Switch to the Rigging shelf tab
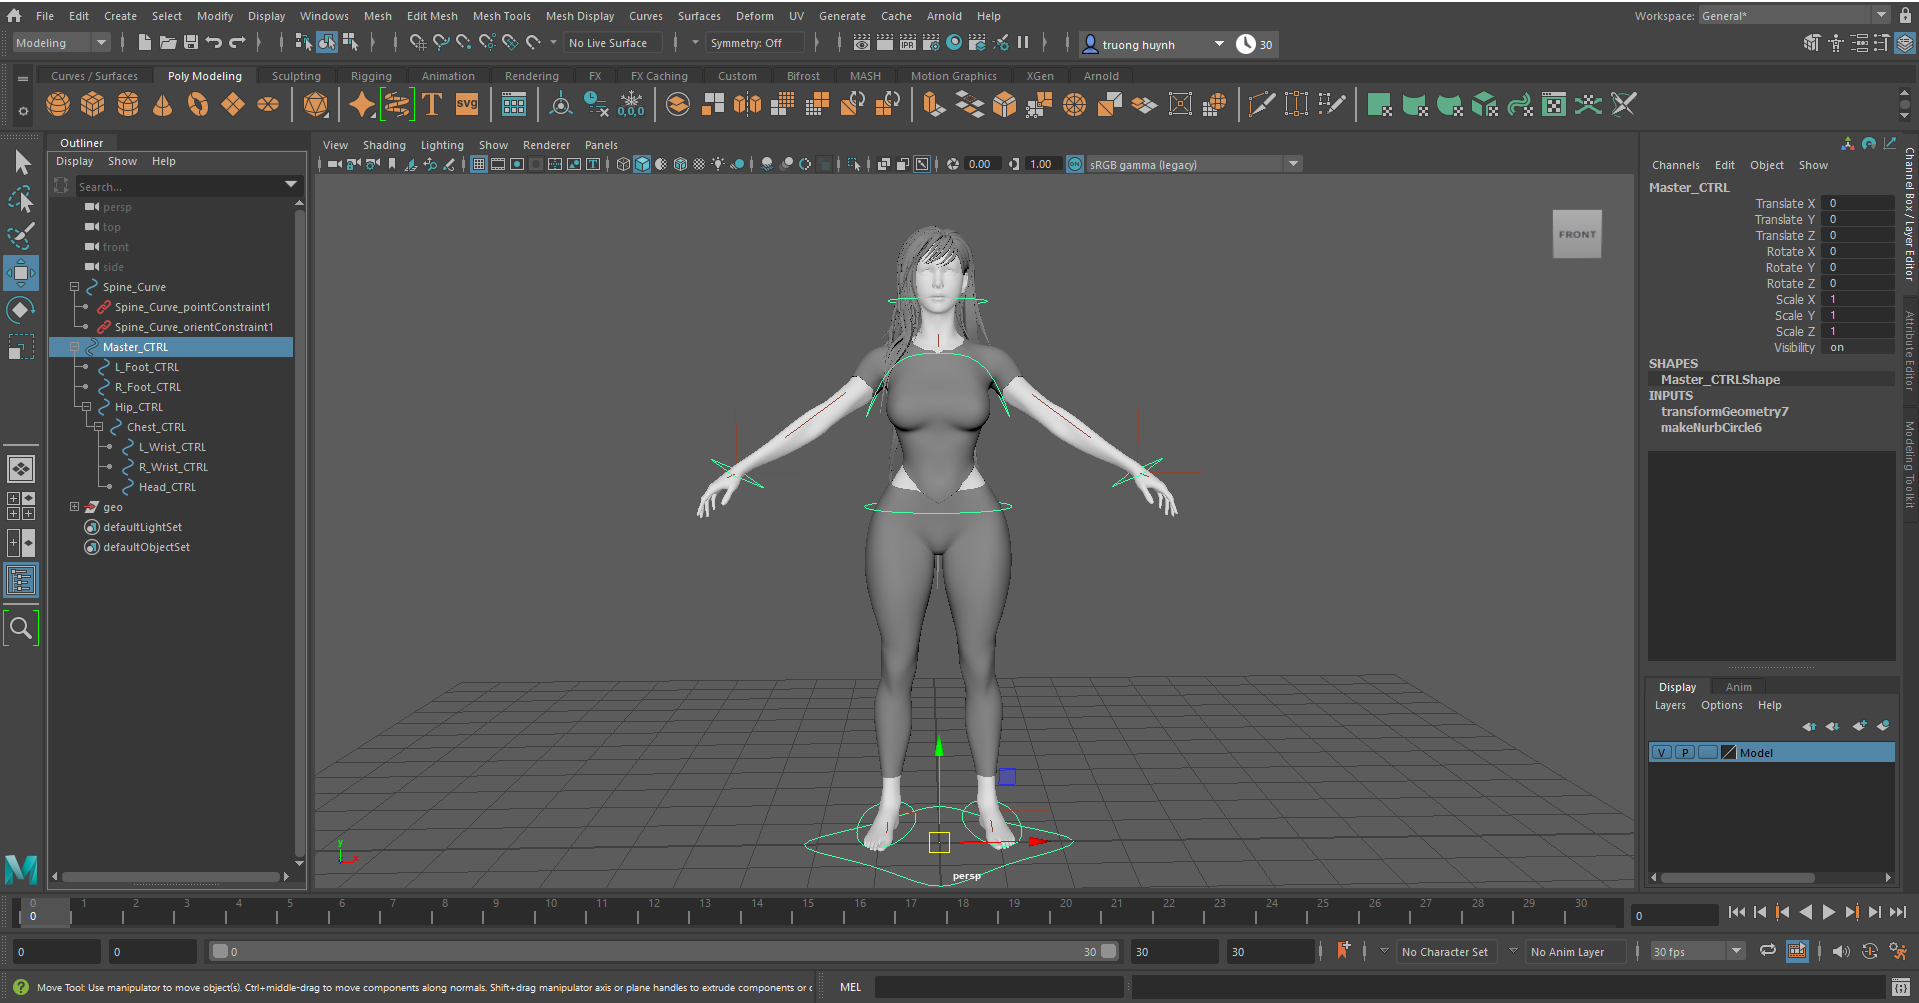1919x1003 pixels. point(371,75)
